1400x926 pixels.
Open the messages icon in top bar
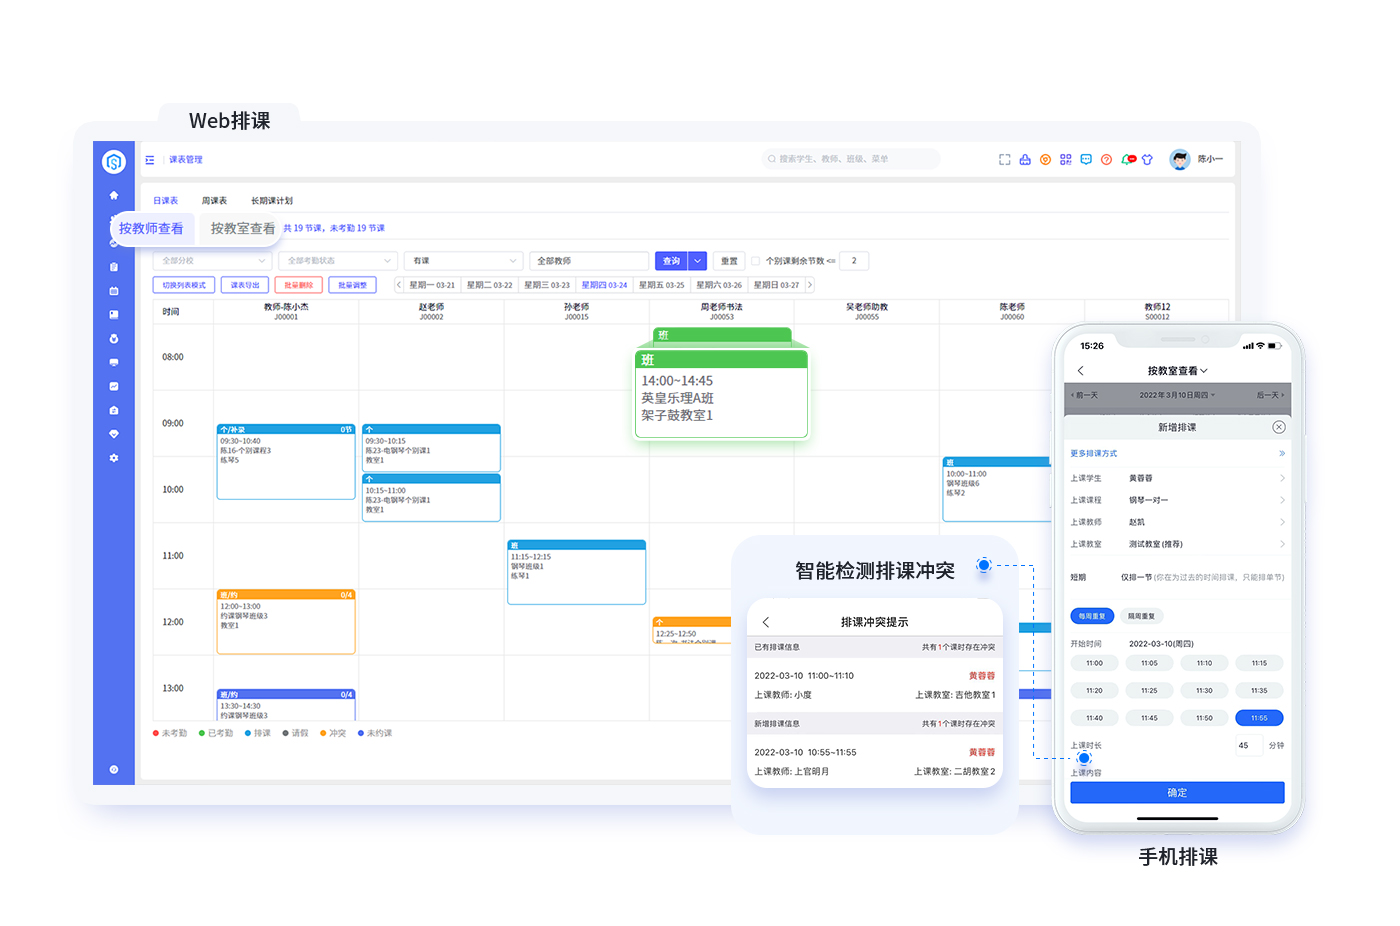pyautogui.click(x=1085, y=159)
